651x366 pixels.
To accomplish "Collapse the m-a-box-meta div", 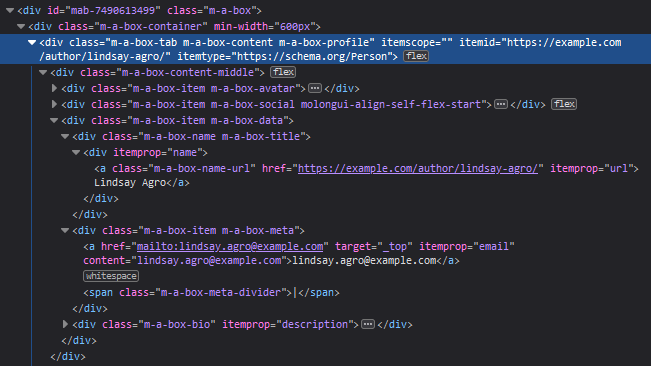I will [x=65, y=230].
